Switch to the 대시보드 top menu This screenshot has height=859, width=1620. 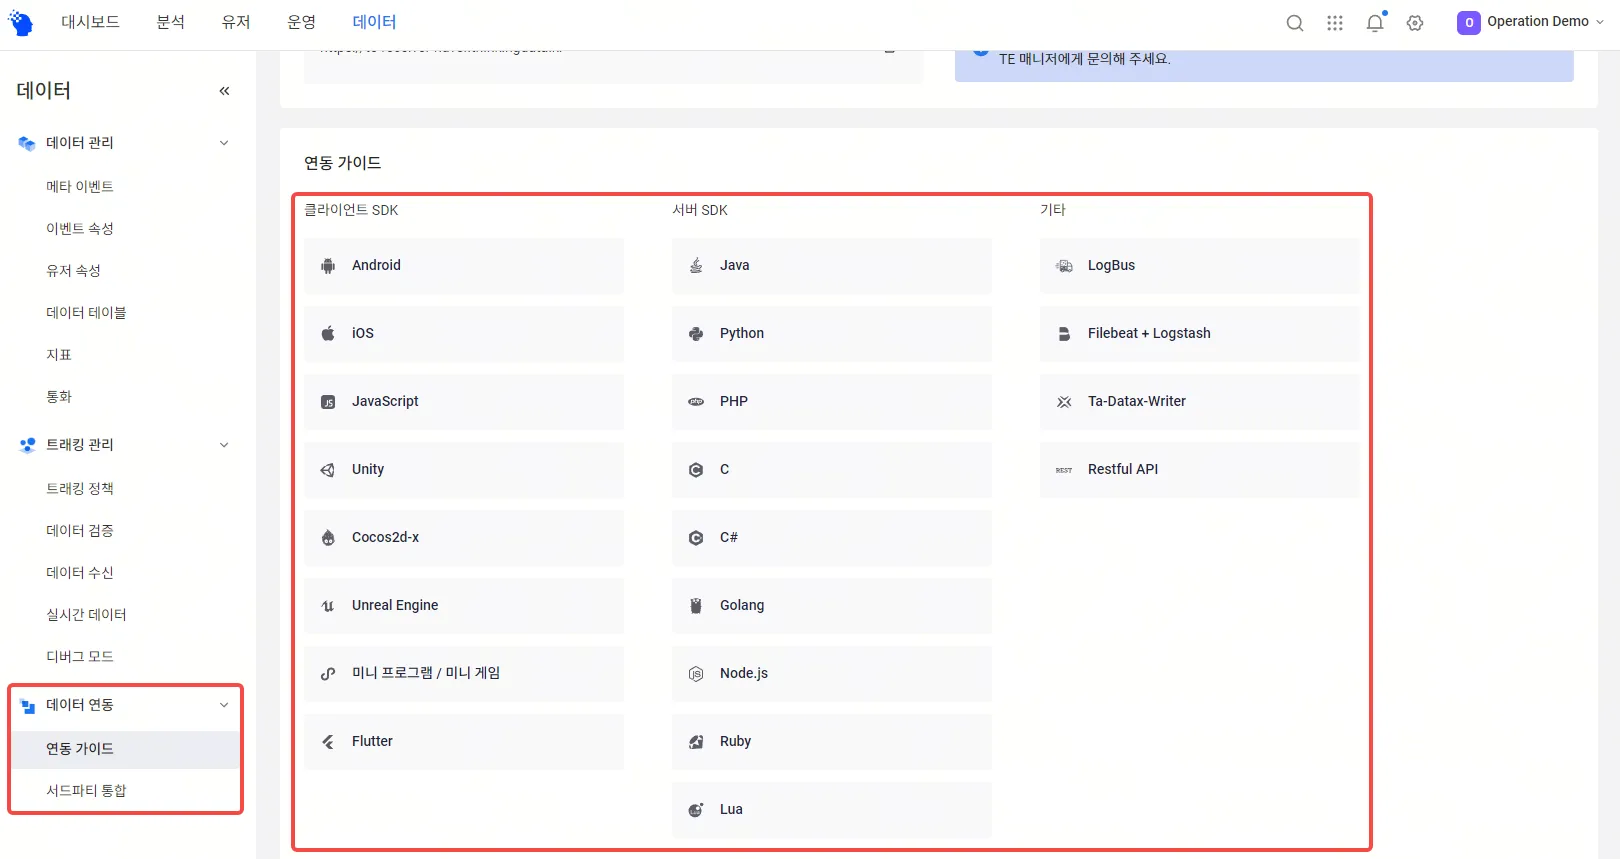coord(90,22)
